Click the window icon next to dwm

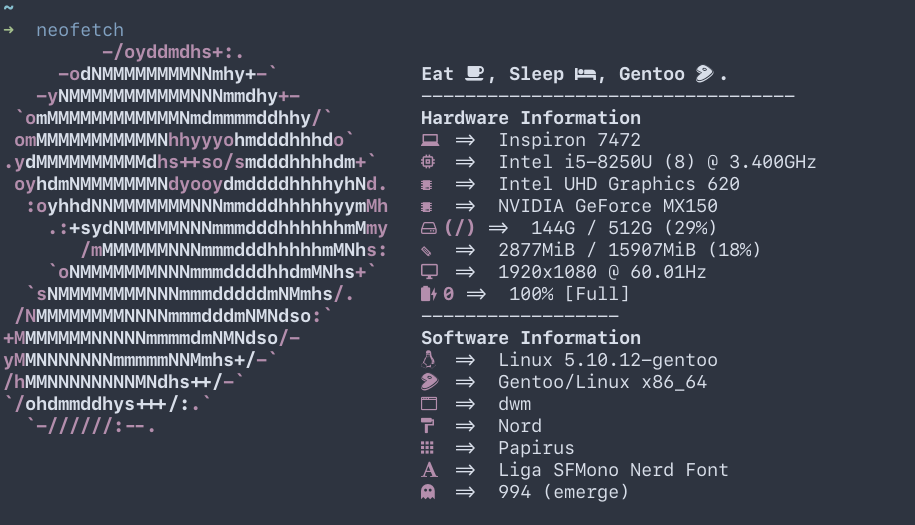point(429,404)
